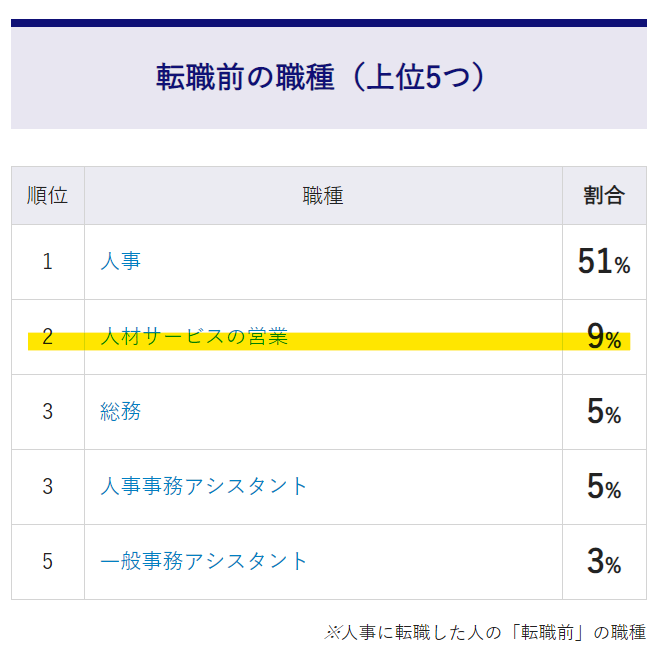Click rank 2 in the highlighted row
The height and width of the screenshot is (669, 667).
(47, 337)
